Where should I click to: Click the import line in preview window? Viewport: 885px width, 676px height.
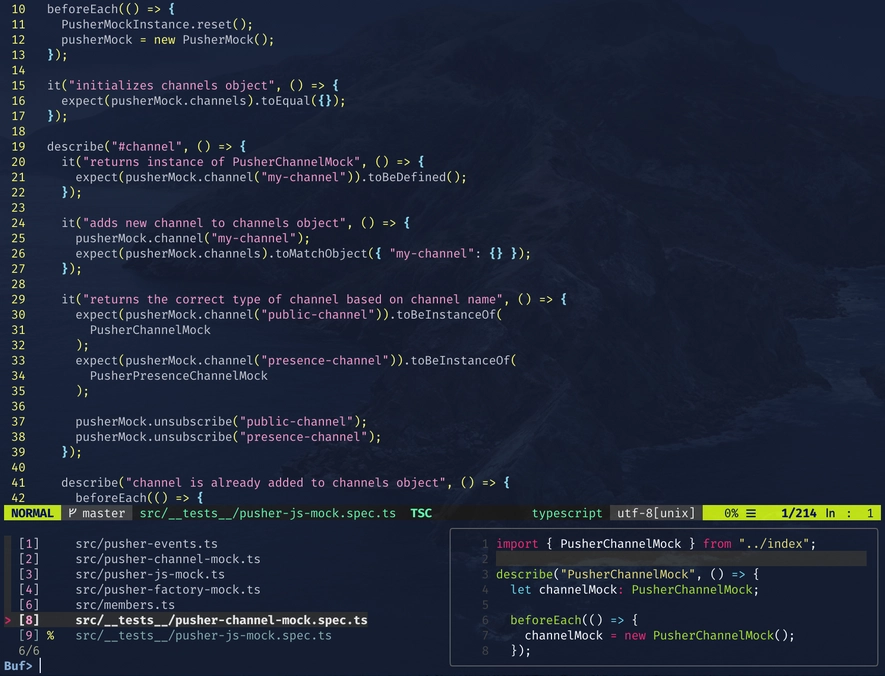(655, 544)
